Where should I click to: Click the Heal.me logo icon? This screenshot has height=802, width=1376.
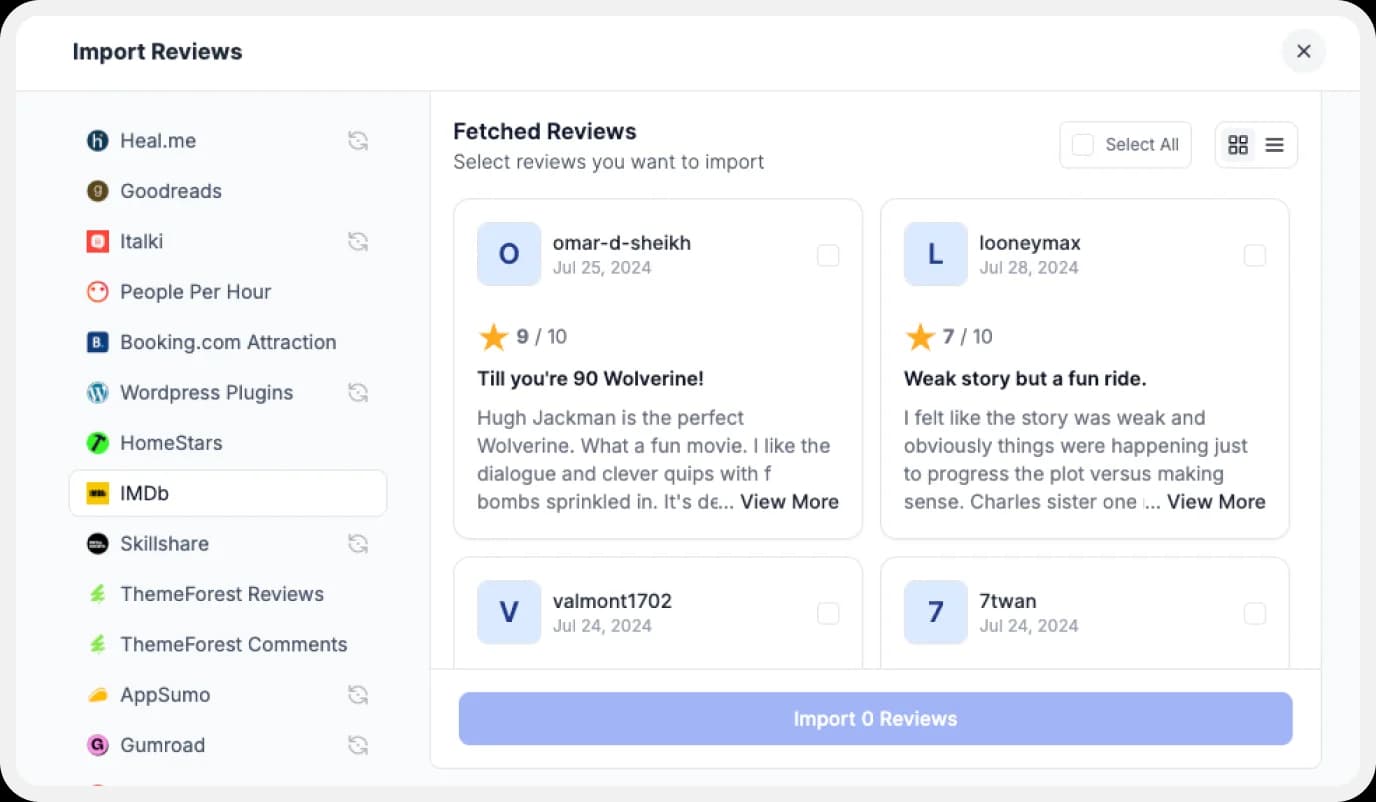click(x=97, y=140)
